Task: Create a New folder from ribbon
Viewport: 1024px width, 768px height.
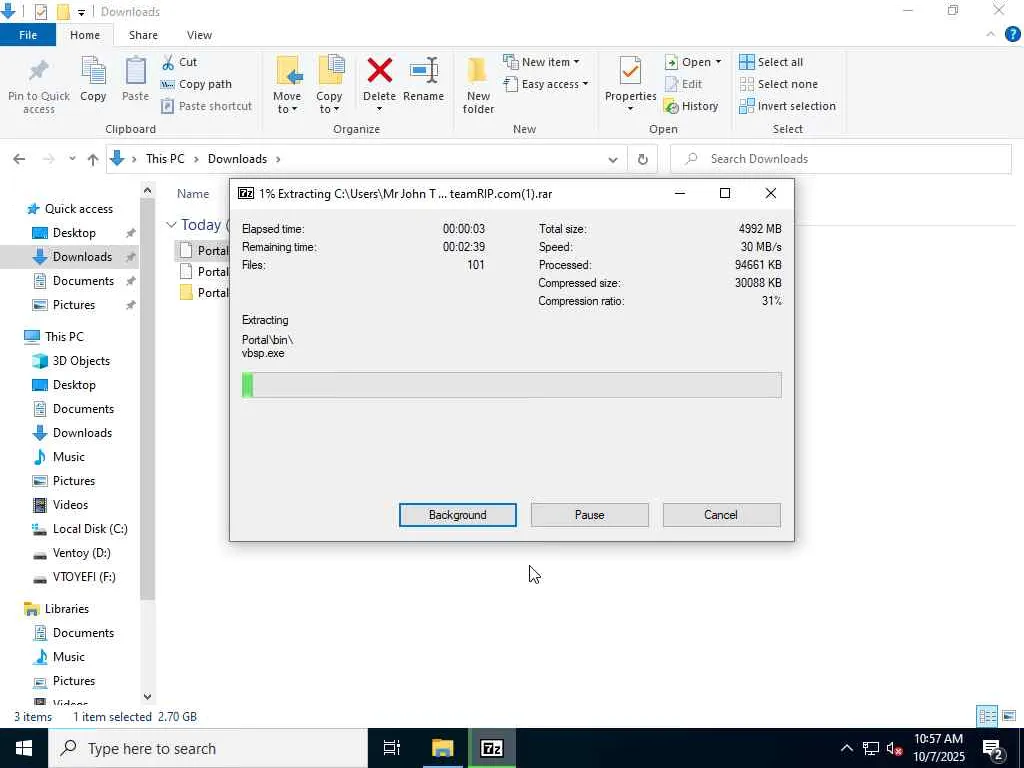Action: (478, 86)
